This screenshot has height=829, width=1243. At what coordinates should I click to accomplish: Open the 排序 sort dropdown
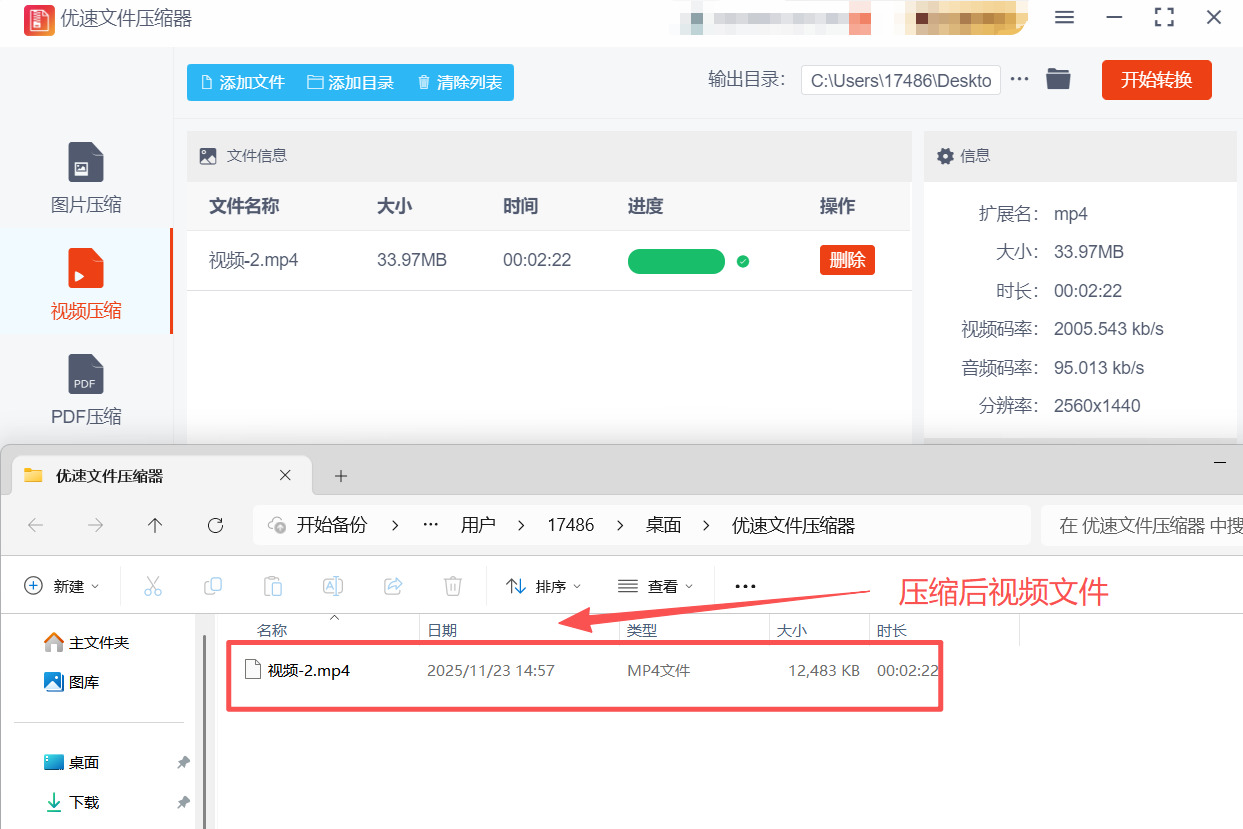point(543,586)
